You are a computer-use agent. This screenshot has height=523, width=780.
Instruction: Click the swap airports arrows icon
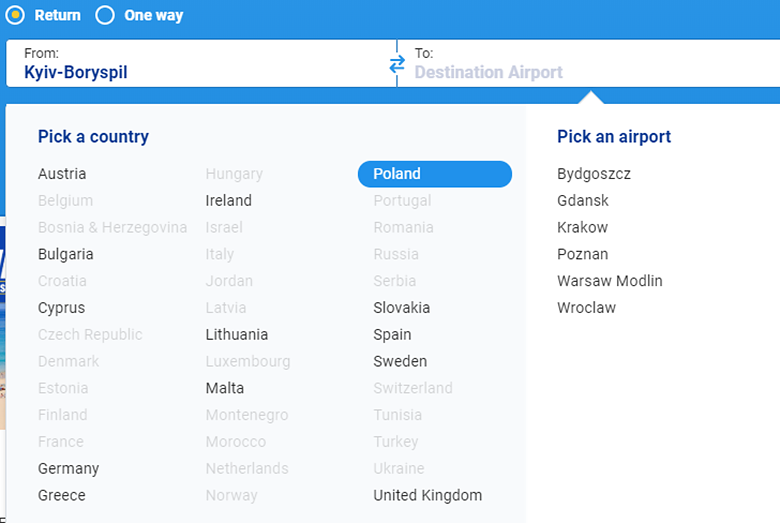[397, 64]
